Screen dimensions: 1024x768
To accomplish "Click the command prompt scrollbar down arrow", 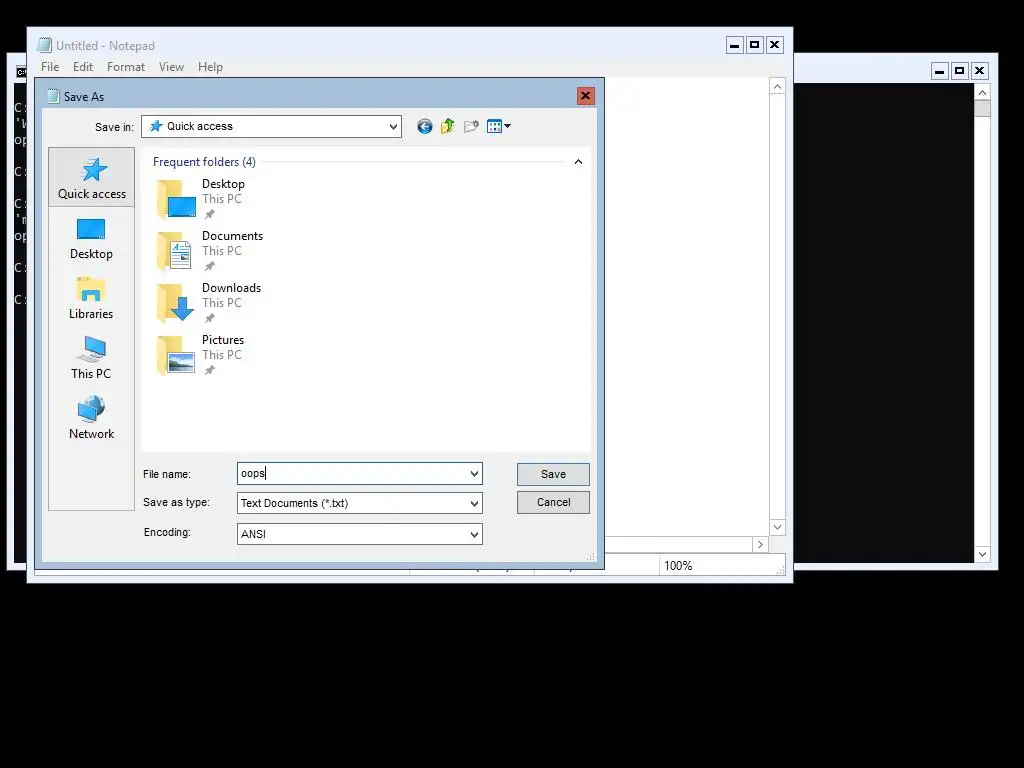I will coord(982,554).
